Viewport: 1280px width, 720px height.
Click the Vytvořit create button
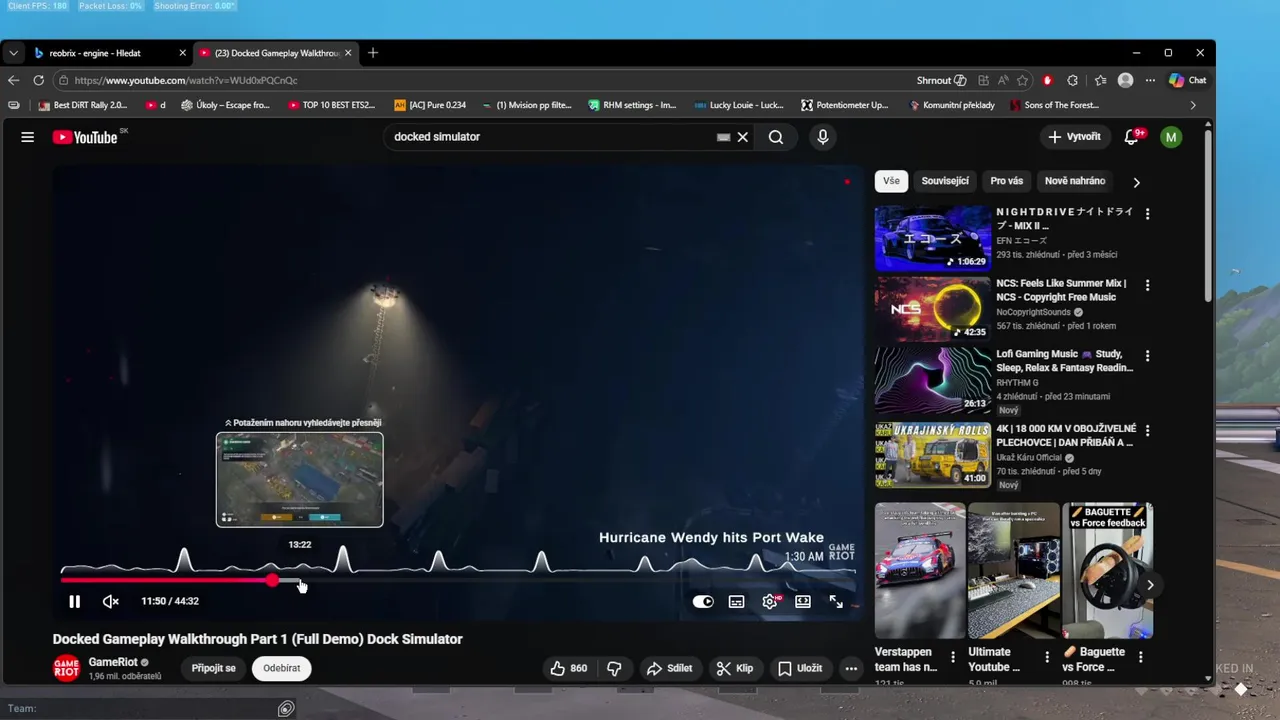tap(1075, 137)
